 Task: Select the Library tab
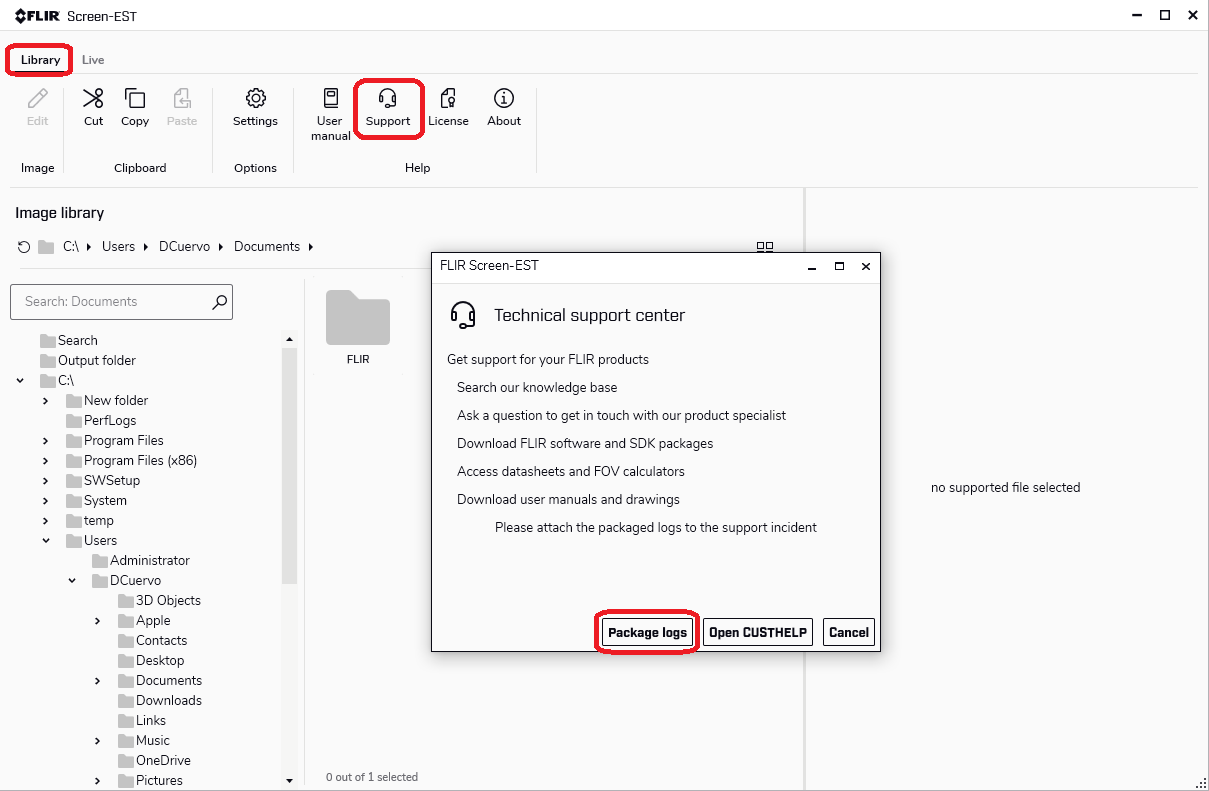41,60
